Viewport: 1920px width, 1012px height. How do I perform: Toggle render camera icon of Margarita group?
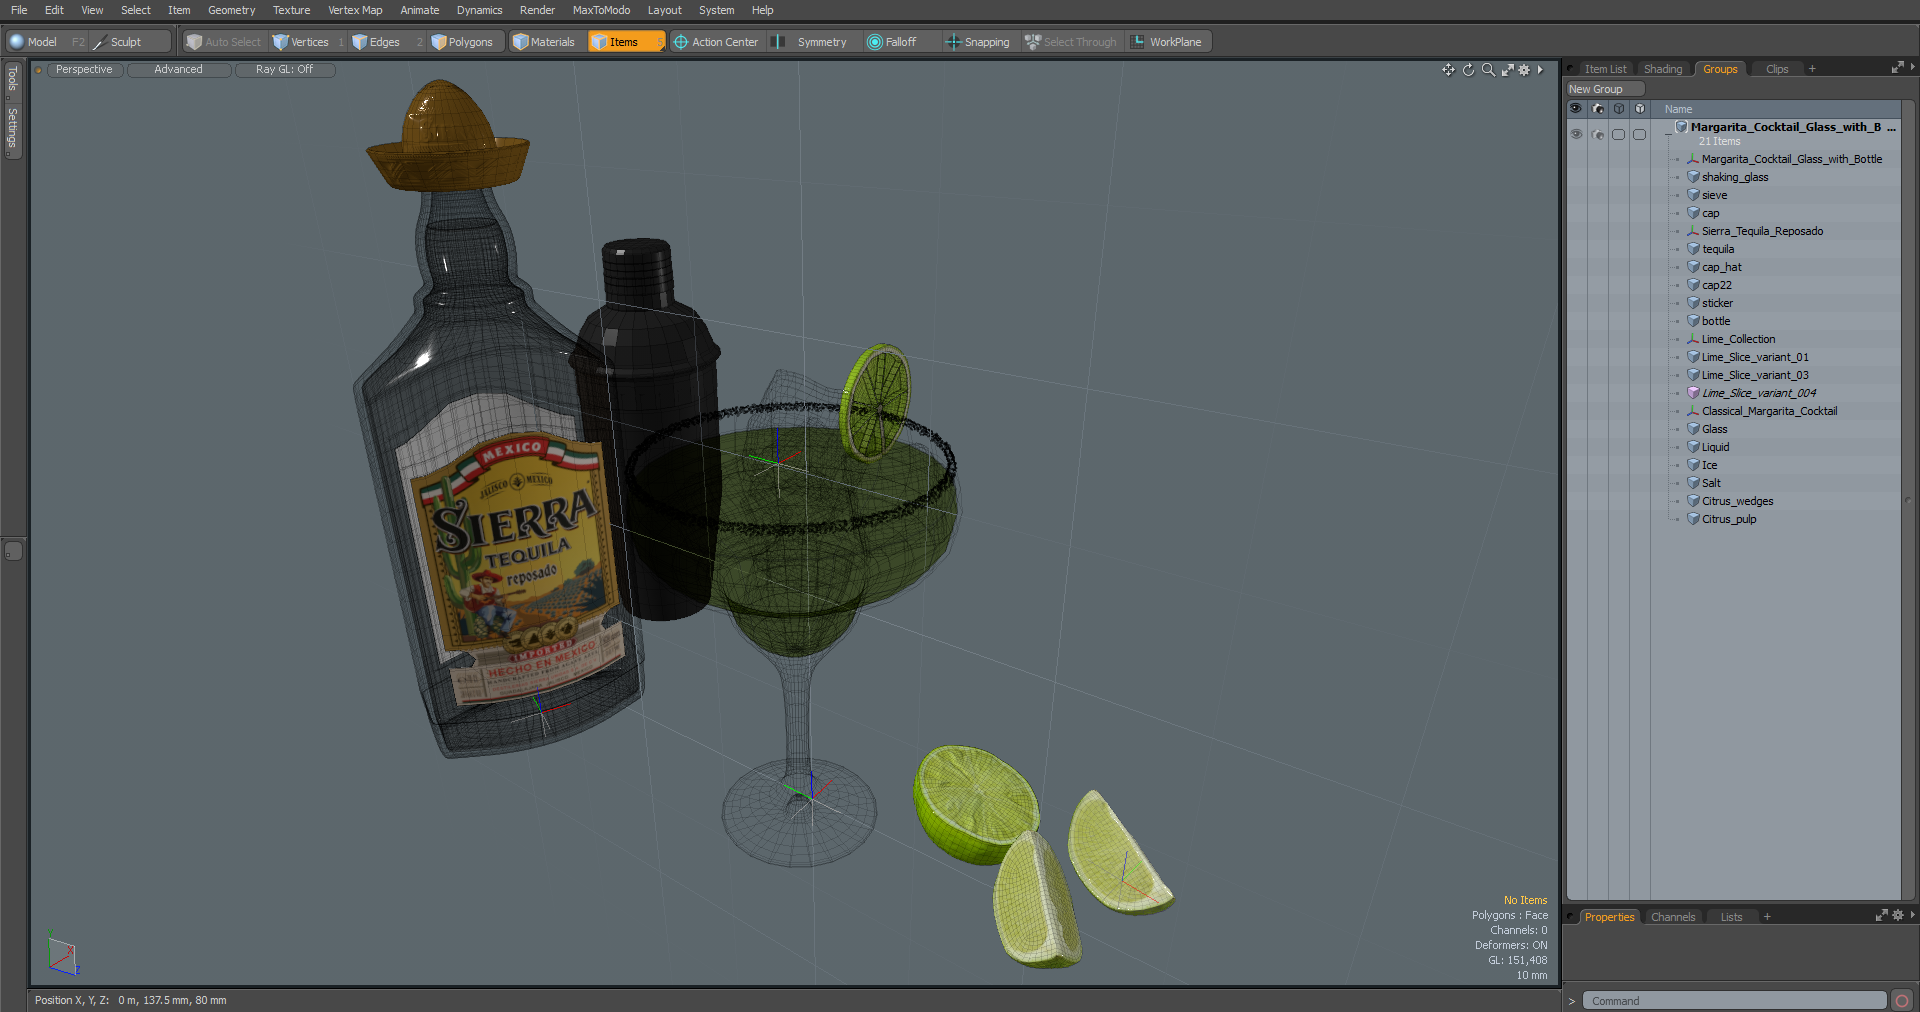(x=1597, y=134)
